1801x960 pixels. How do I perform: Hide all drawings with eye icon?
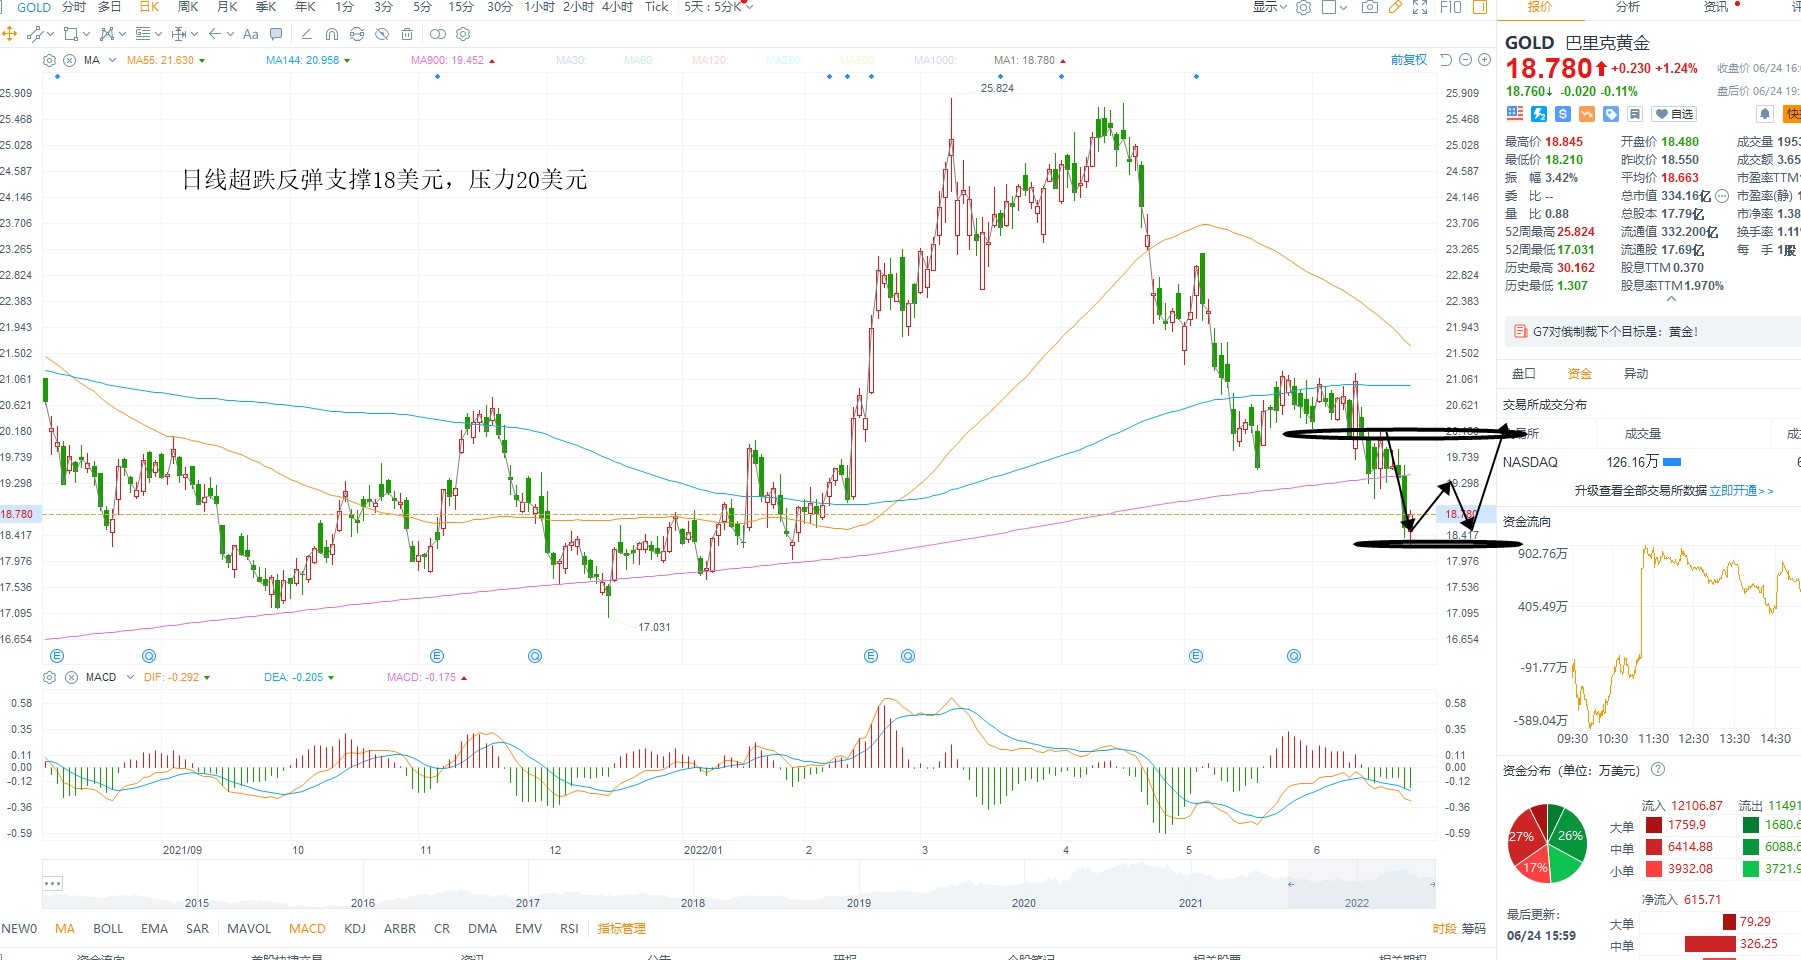click(382, 34)
